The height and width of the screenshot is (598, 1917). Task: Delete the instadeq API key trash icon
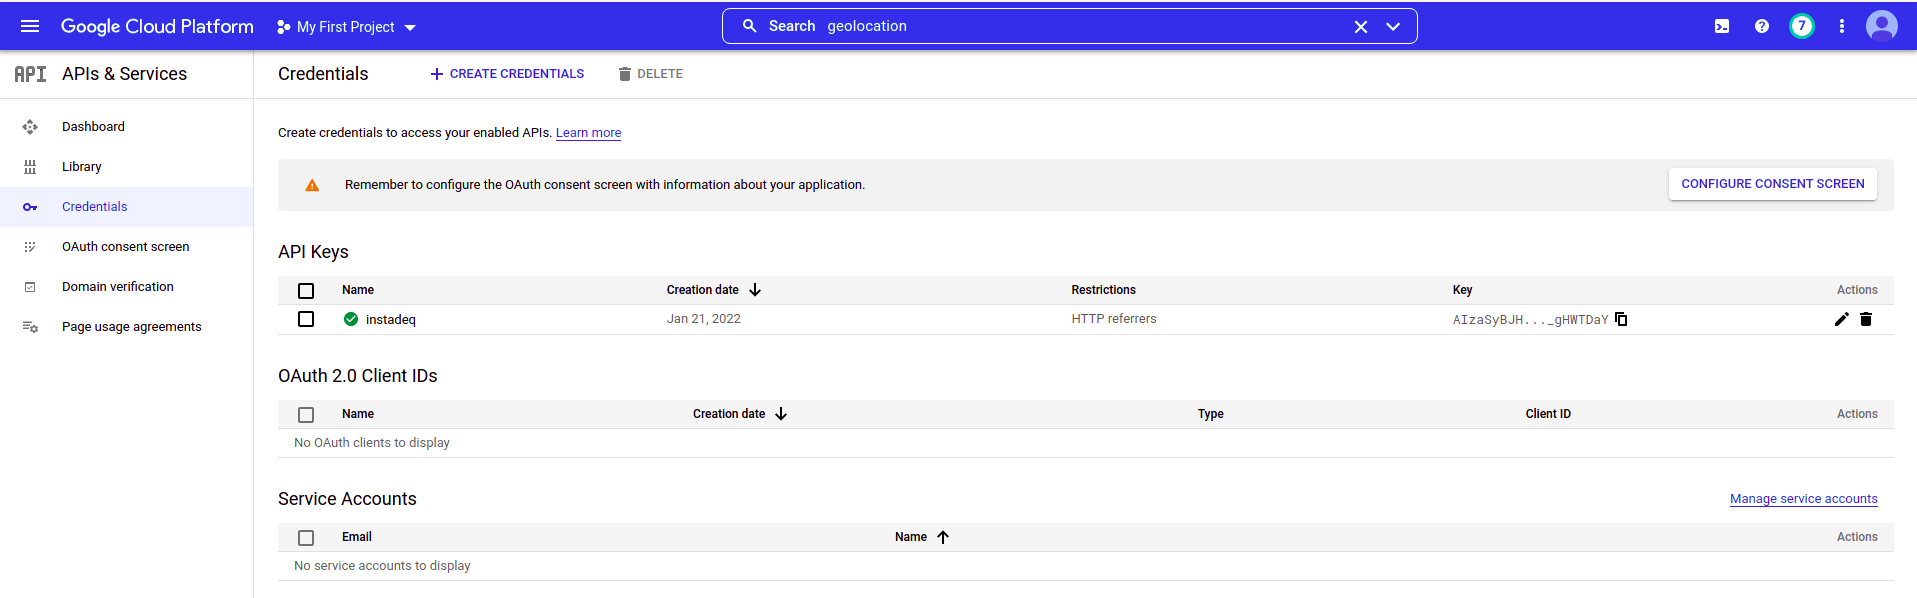pyautogui.click(x=1866, y=319)
